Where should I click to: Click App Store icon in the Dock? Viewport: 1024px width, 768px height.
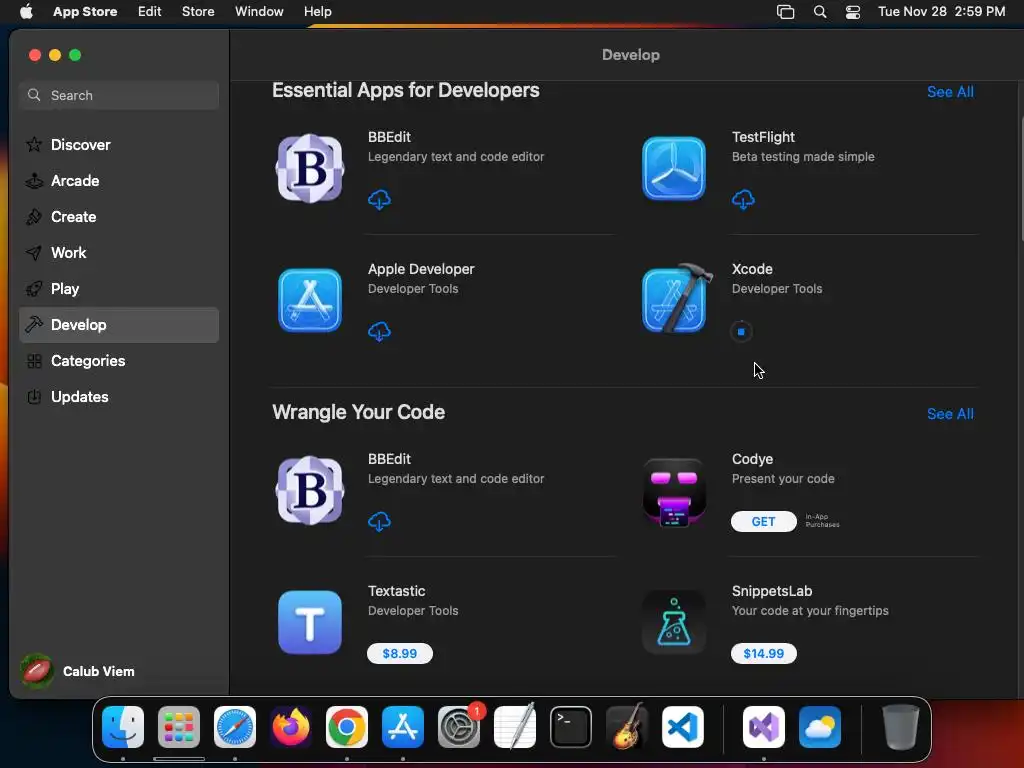[x=403, y=727]
